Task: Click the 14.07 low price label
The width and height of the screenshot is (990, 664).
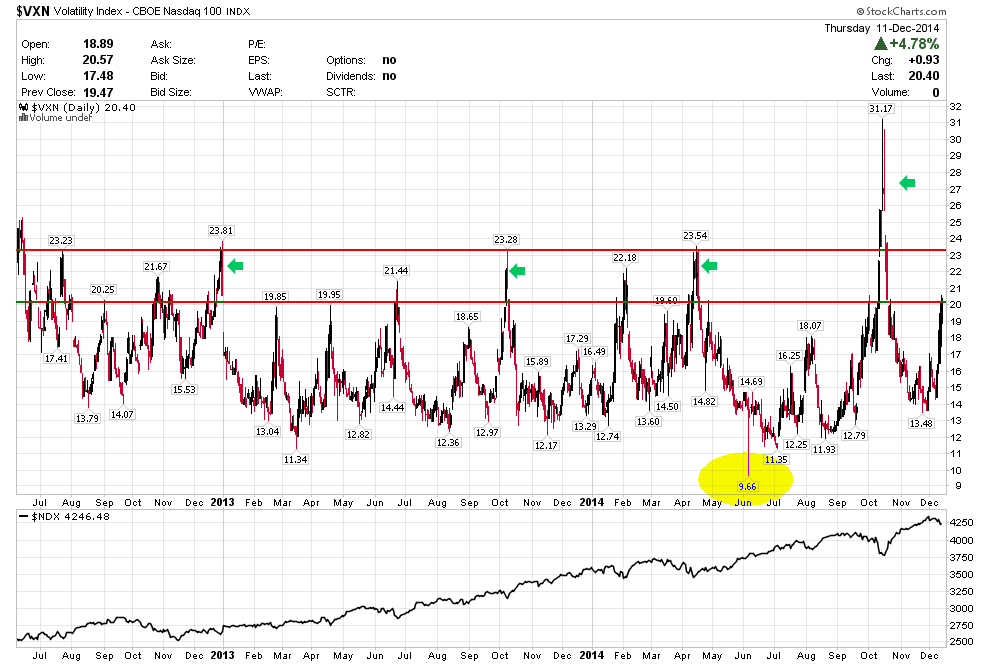Action: (122, 415)
